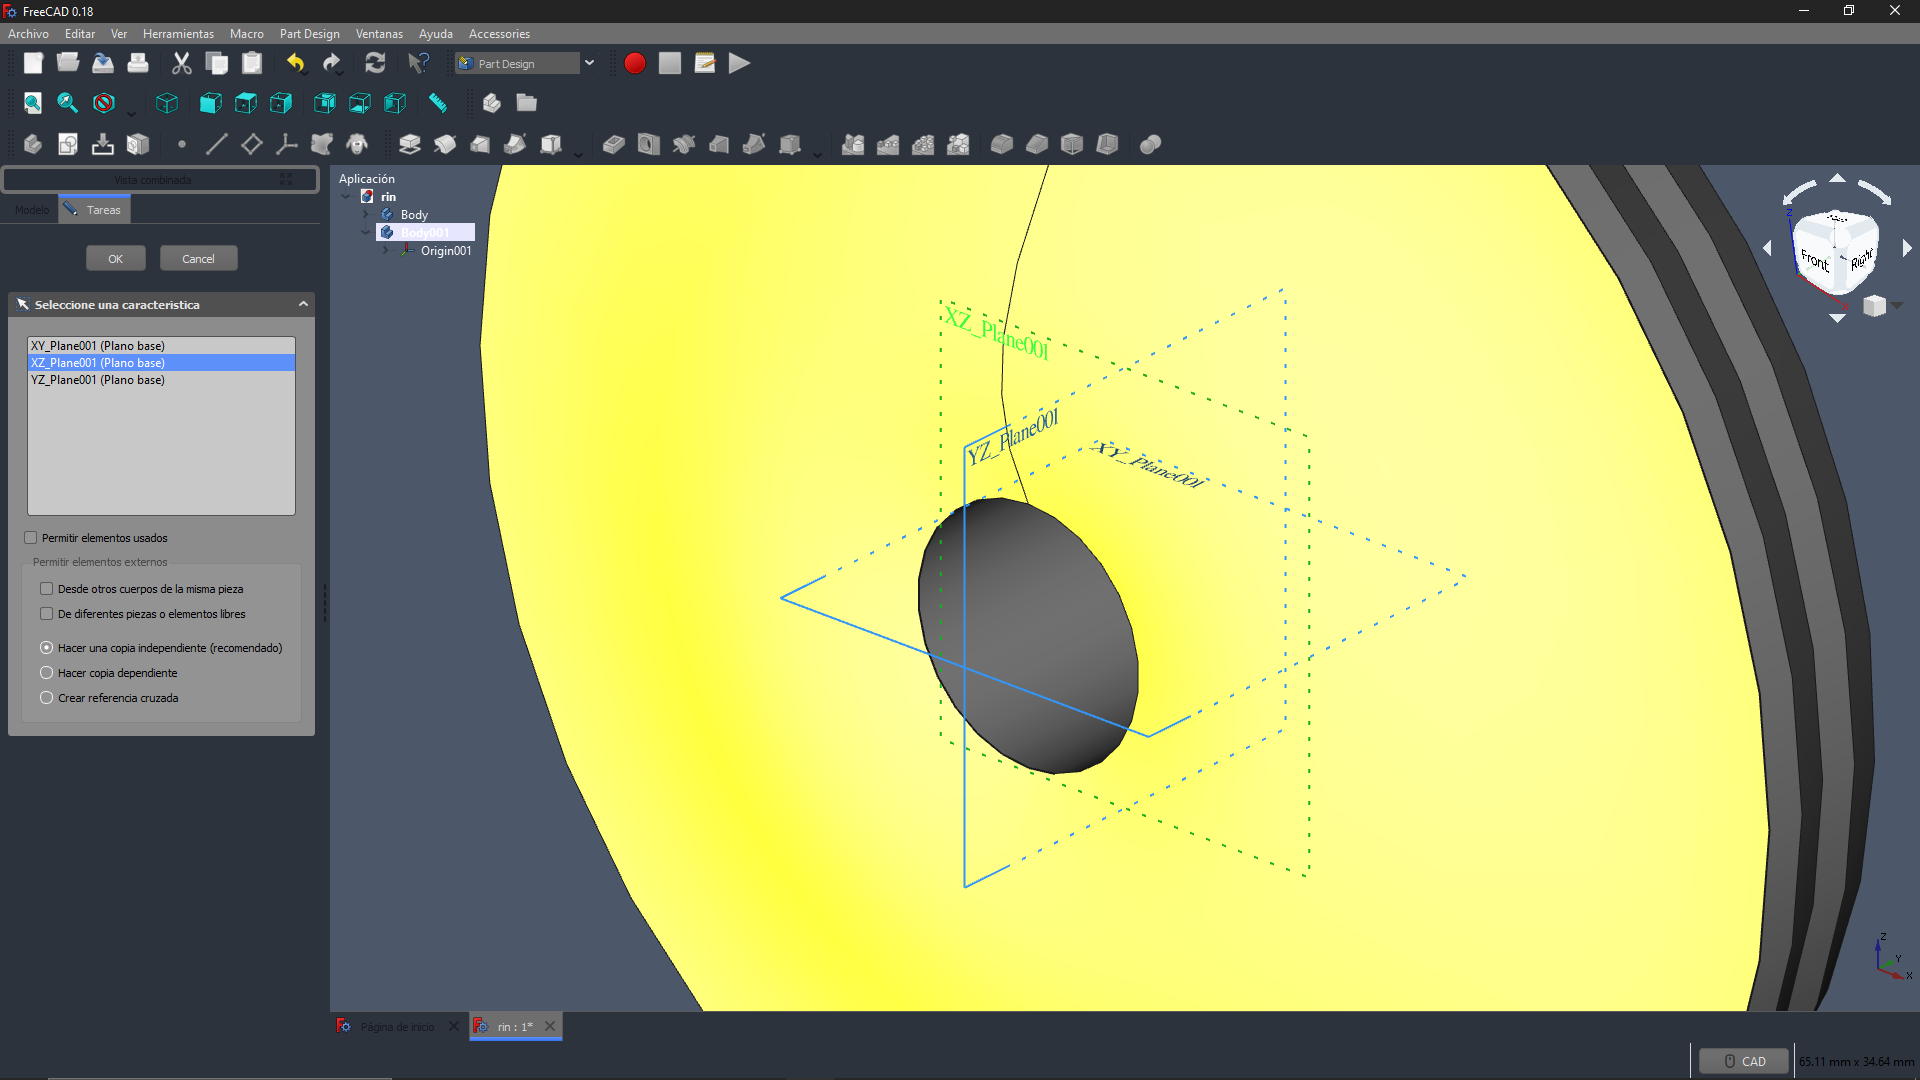Check 'Desde otros cuerpos de la misma pieza'
Image resolution: width=1920 pixels, height=1080 pixels.
coord(47,589)
